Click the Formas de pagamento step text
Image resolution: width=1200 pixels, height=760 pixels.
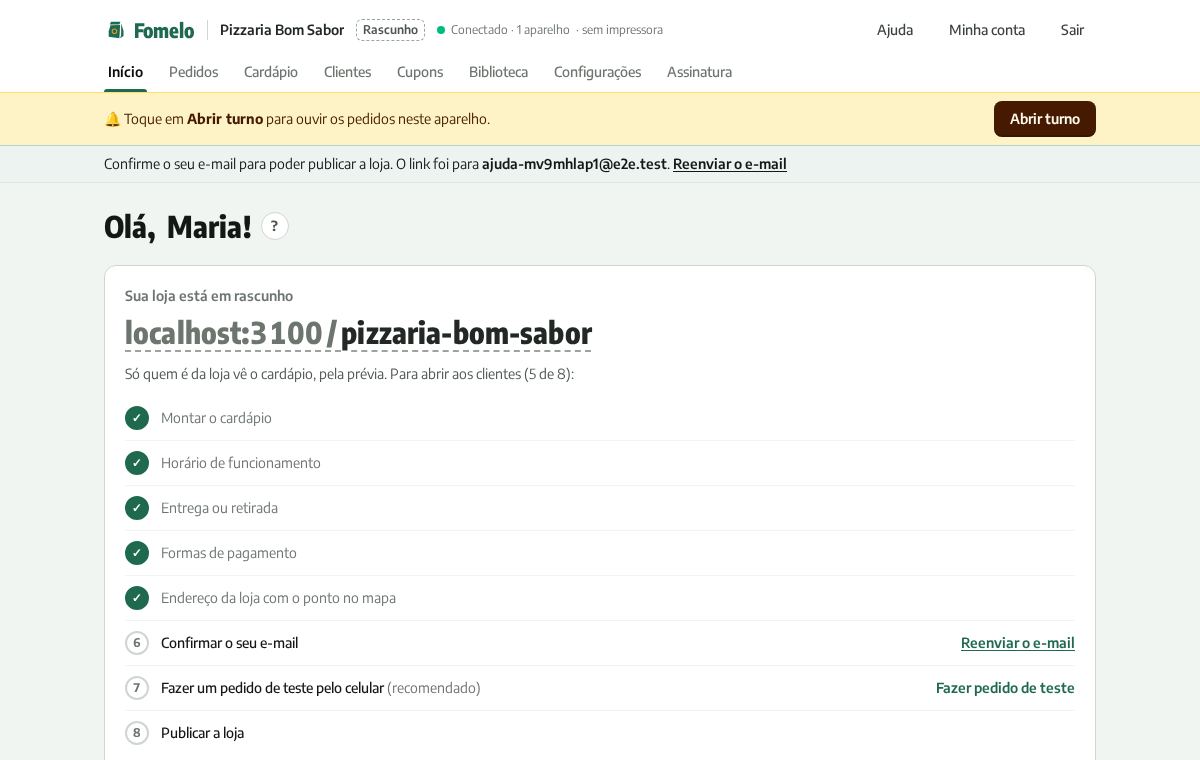click(x=229, y=553)
